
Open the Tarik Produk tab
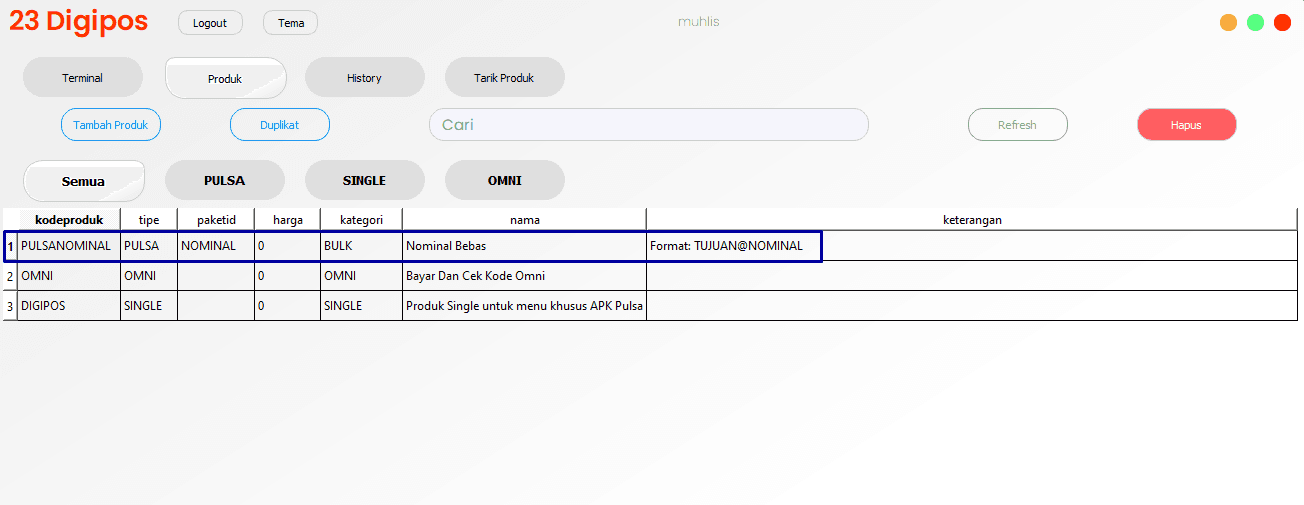pyautogui.click(x=504, y=78)
